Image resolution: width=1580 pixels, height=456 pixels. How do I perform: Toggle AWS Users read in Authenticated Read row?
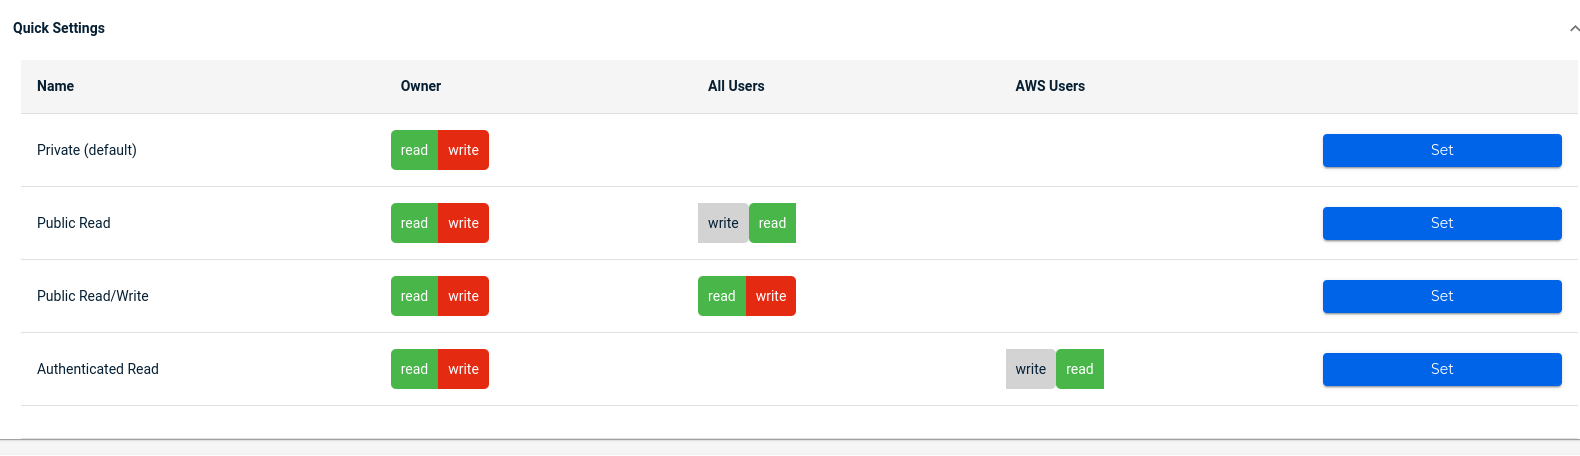(1080, 369)
